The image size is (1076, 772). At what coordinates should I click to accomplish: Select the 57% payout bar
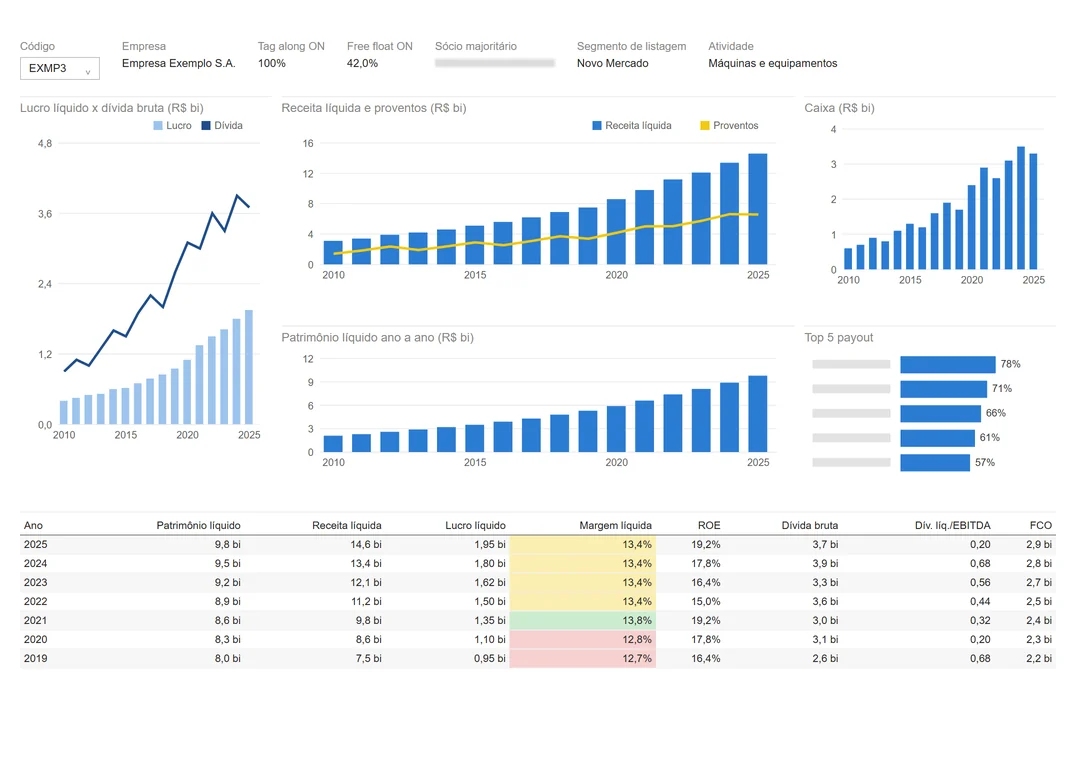click(x=935, y=463)
